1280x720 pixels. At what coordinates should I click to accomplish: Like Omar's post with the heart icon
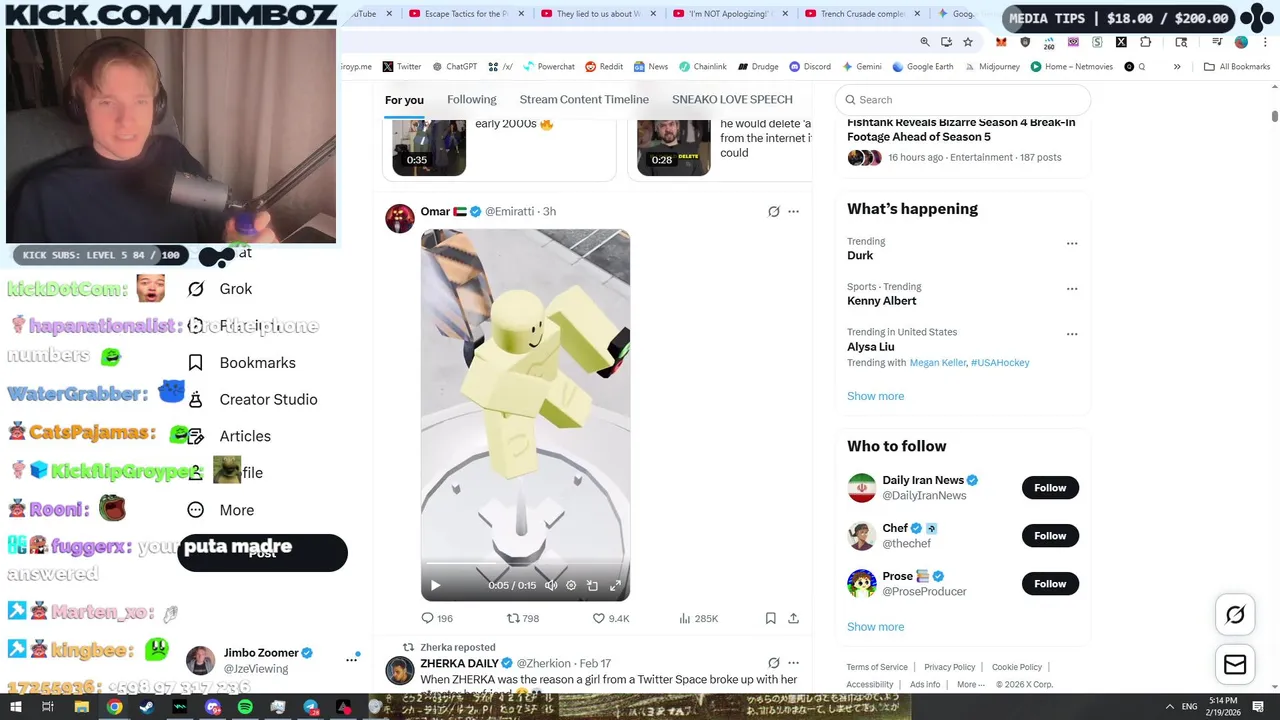tap(599, 618)
